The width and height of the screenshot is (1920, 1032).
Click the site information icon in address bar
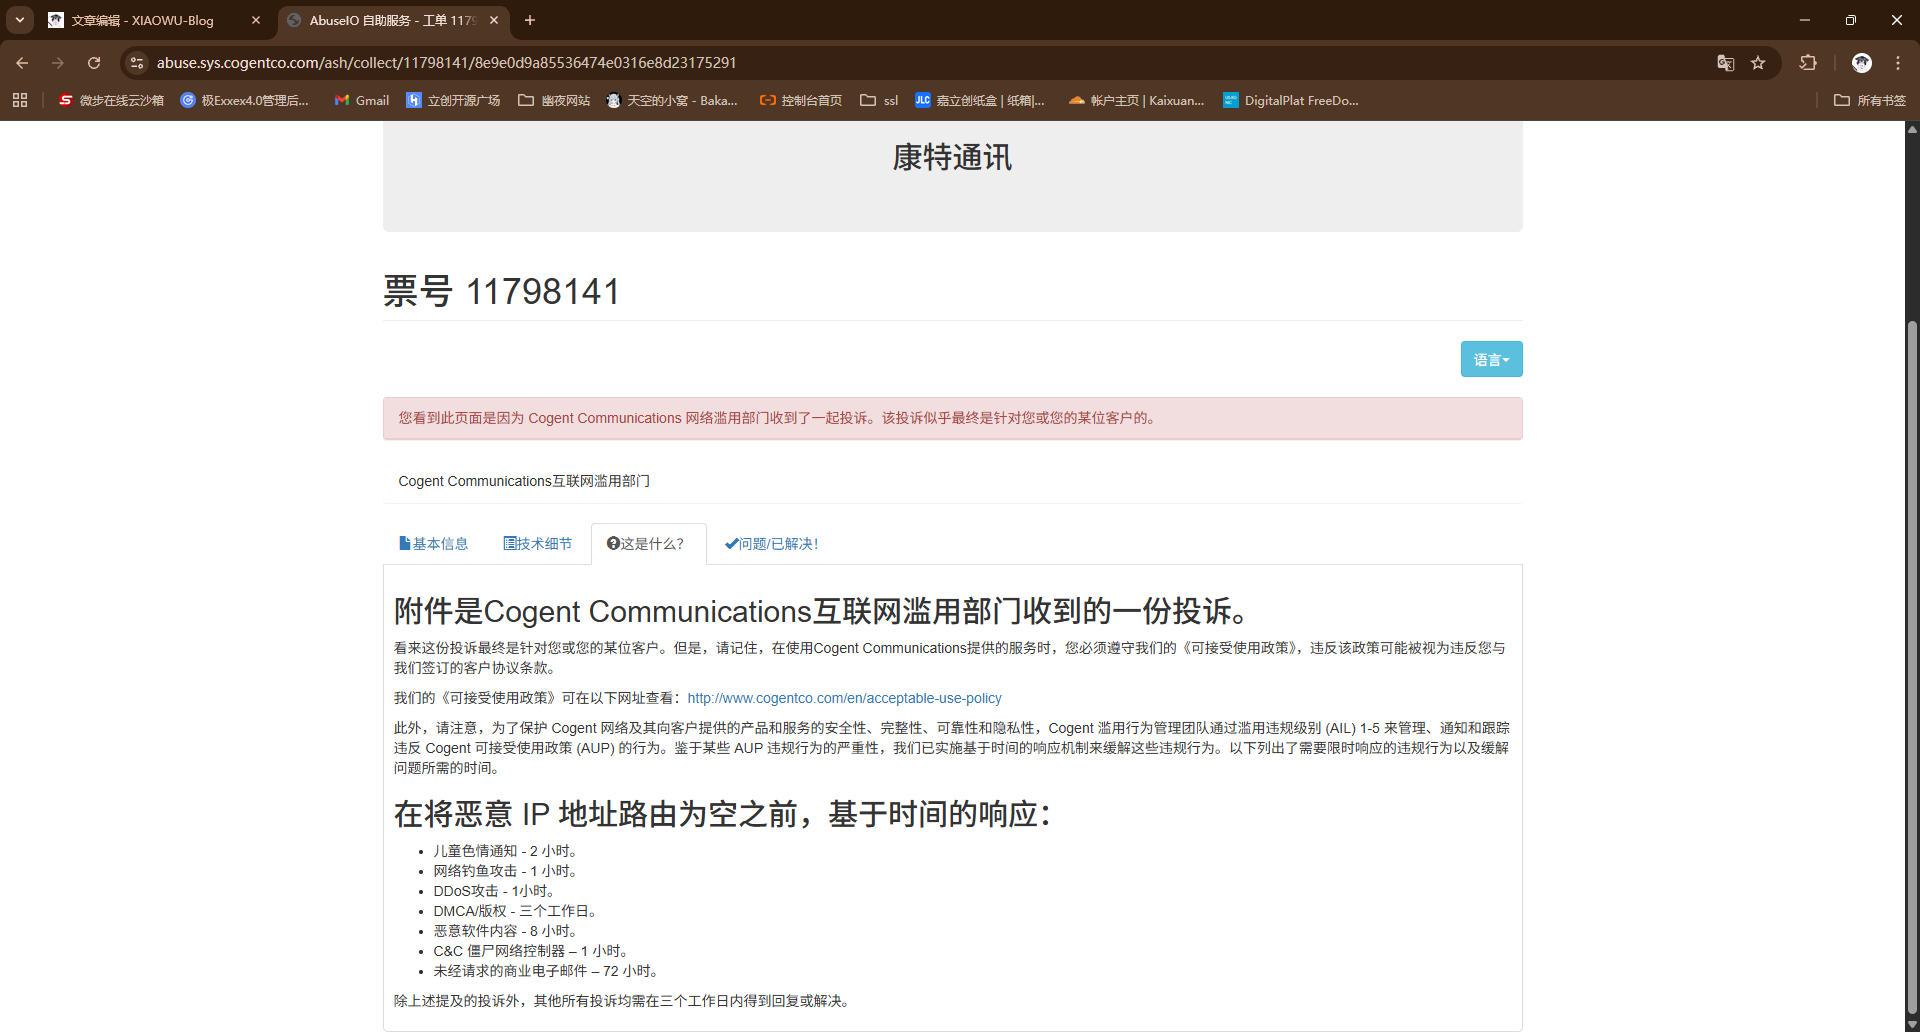[137, 63]
